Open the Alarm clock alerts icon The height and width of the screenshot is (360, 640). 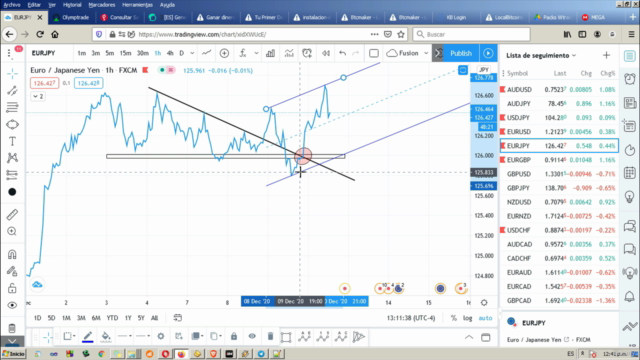pos(630,79)
